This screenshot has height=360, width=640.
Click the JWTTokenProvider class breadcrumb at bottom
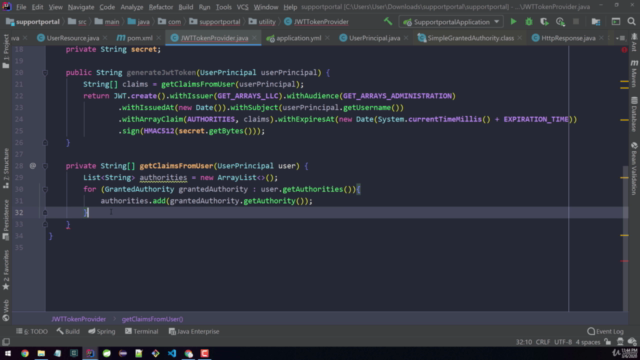click(78, 319)
